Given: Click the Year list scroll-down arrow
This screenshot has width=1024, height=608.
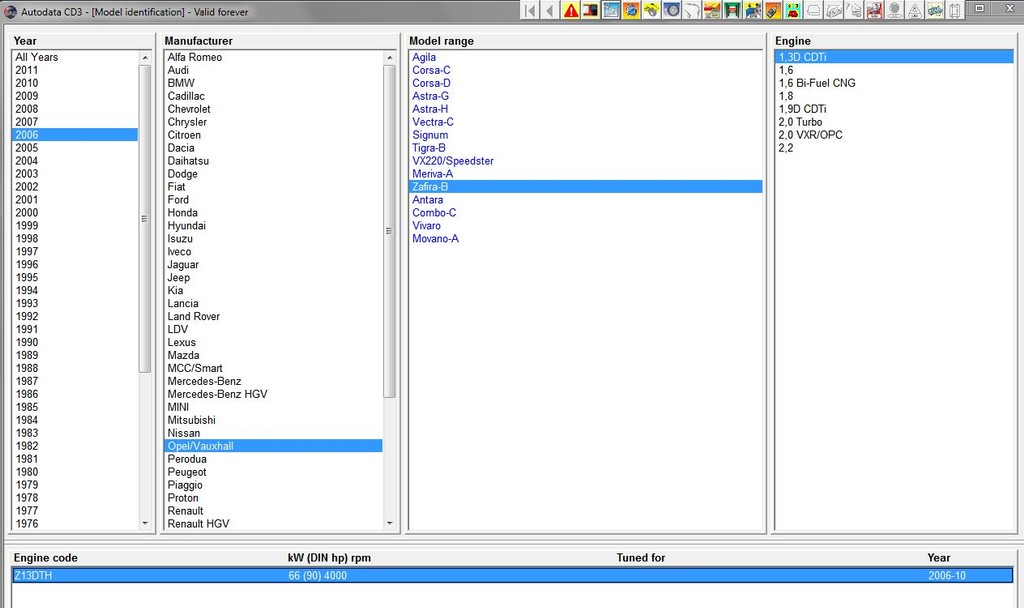Looking at the screenshot, I should click(145, 523).
